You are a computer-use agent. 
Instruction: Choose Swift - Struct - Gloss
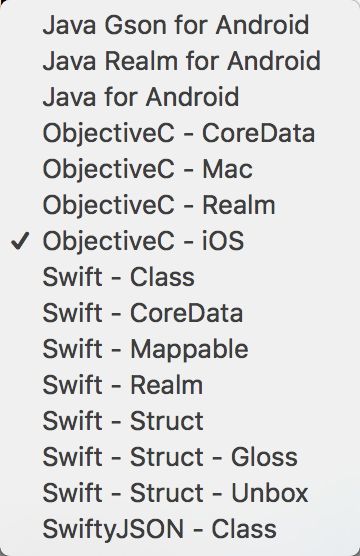click(x=180, y=457)
